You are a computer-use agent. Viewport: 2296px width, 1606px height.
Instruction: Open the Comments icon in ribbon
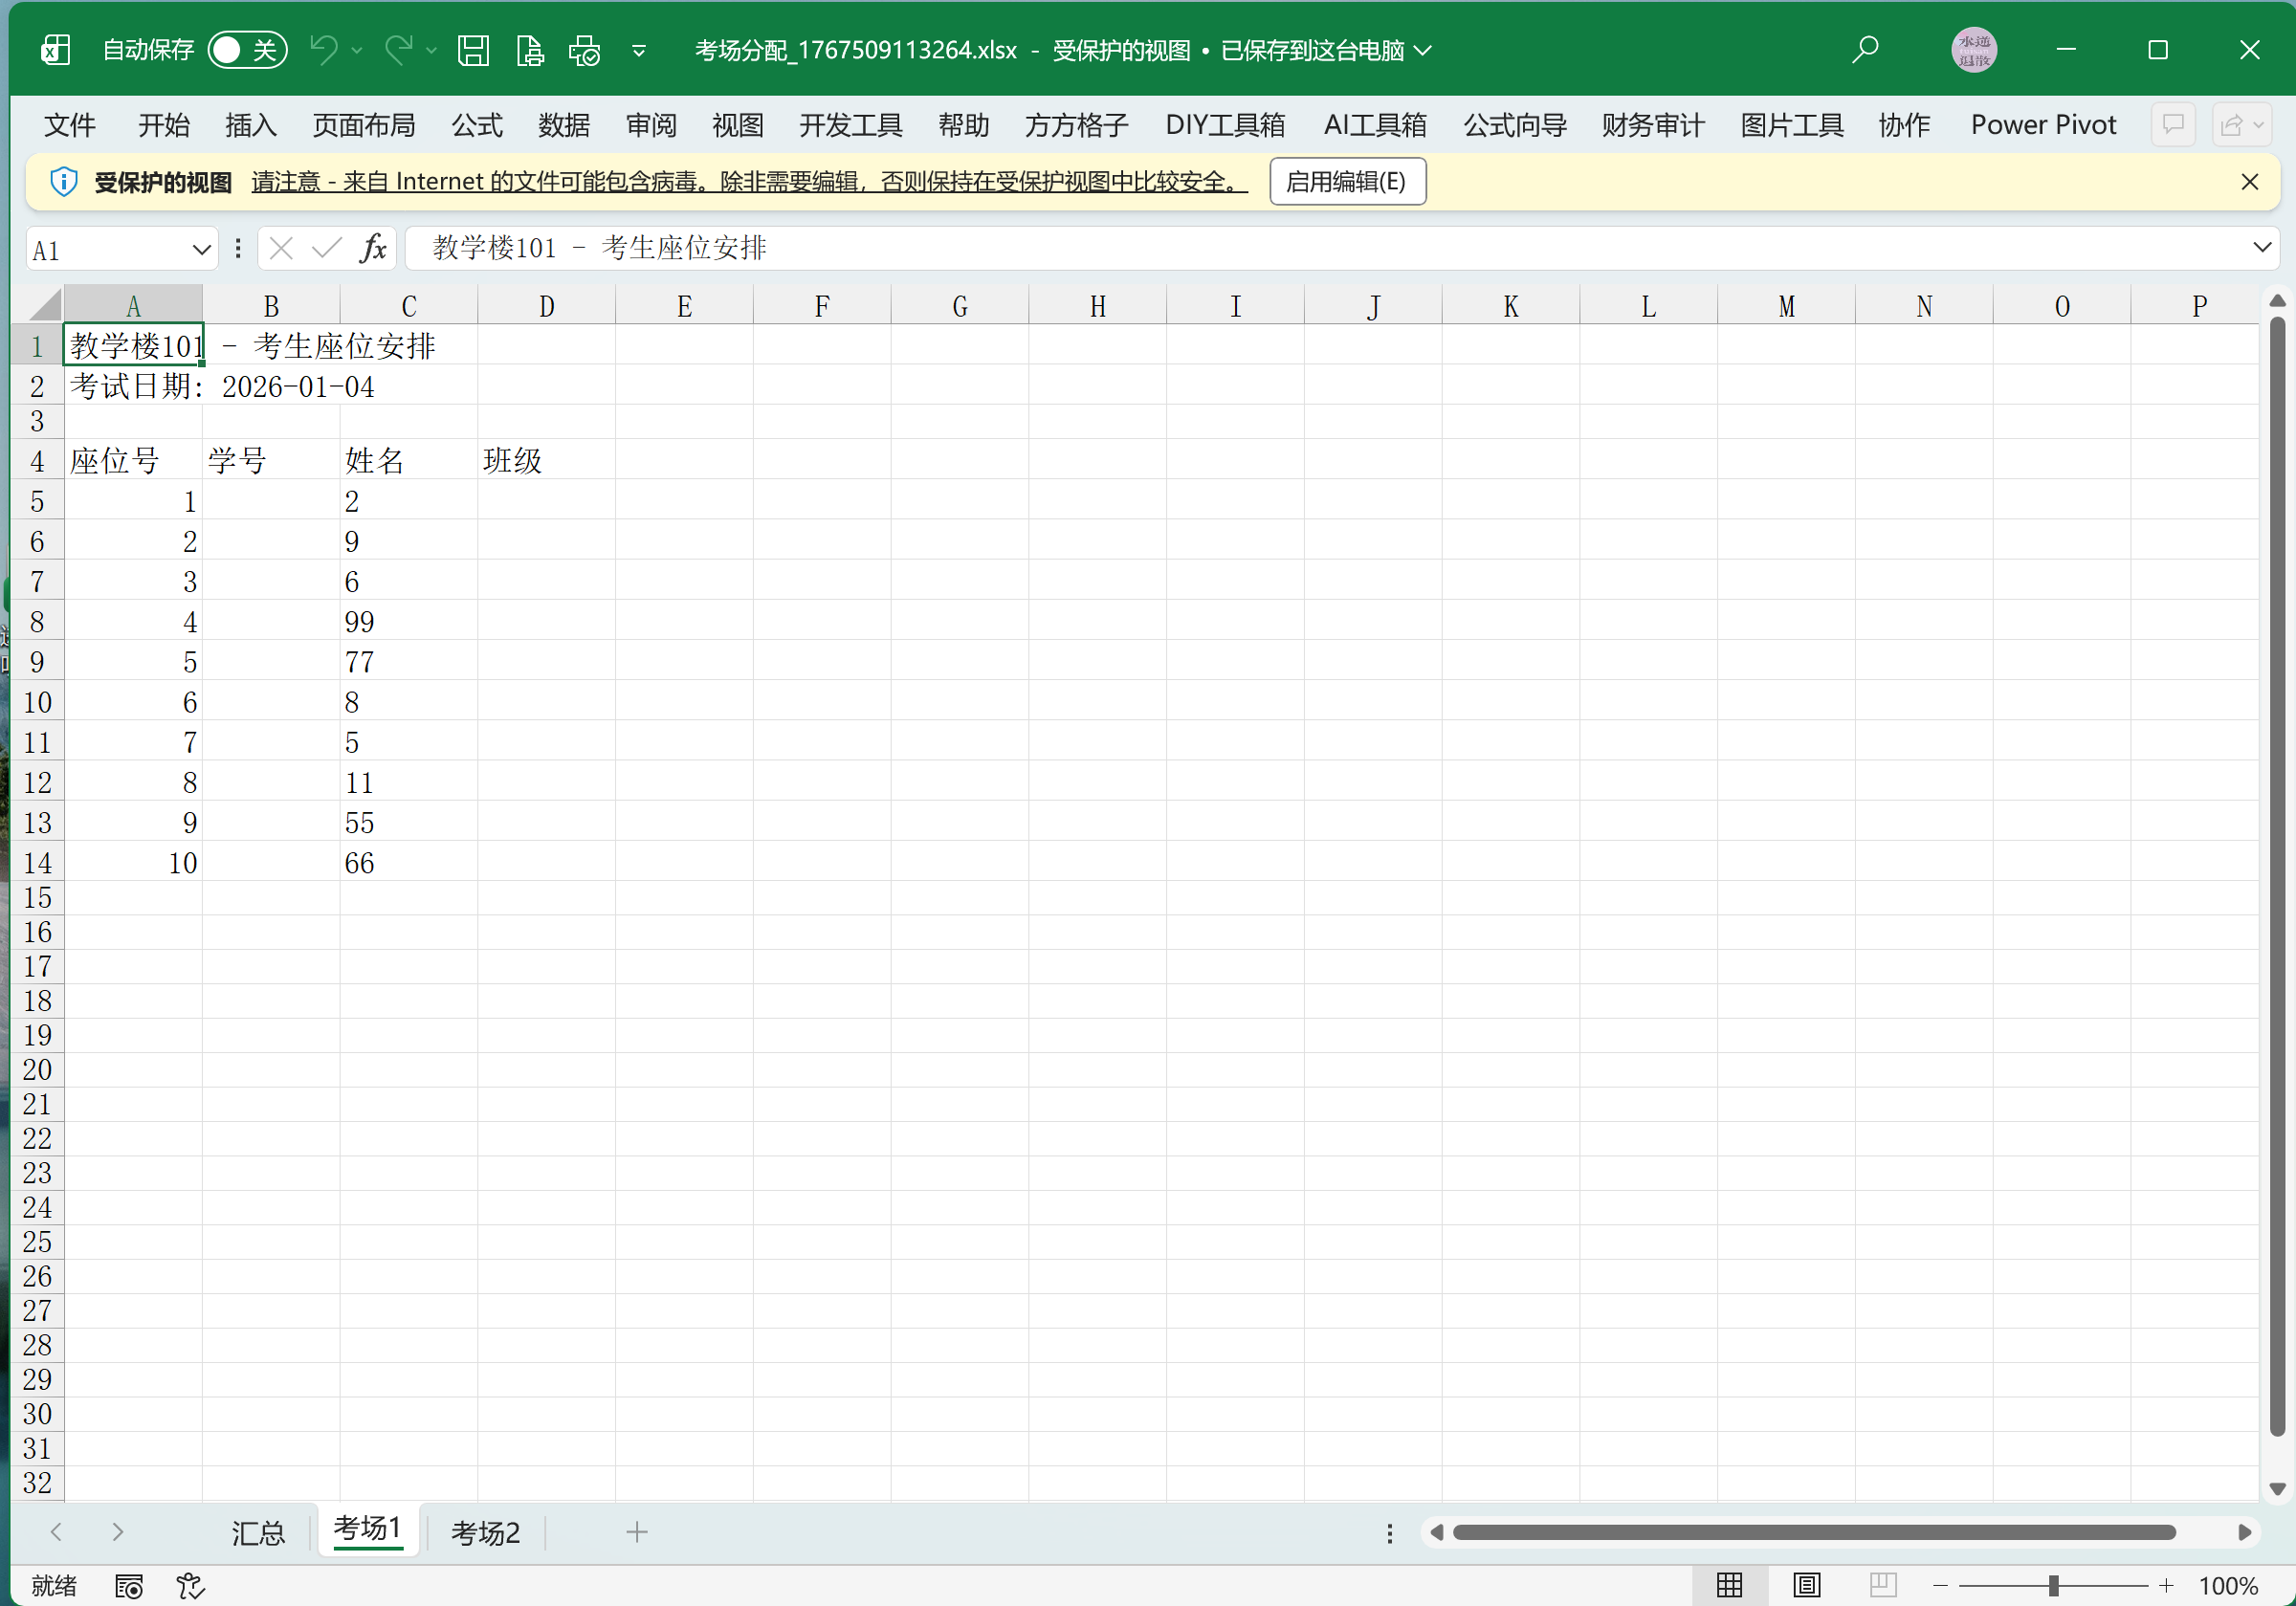tap(2173, 125)
